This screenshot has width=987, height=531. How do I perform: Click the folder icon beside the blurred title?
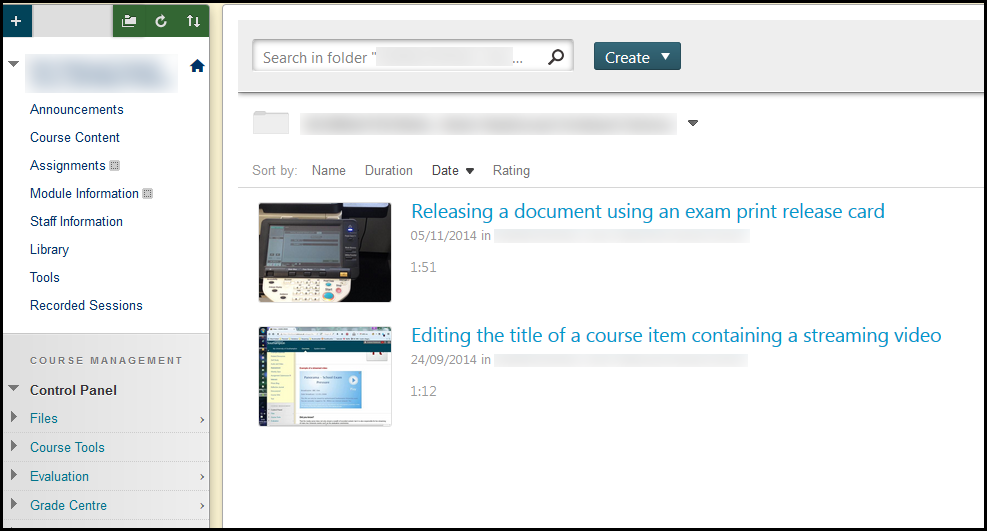coord(270,123)
